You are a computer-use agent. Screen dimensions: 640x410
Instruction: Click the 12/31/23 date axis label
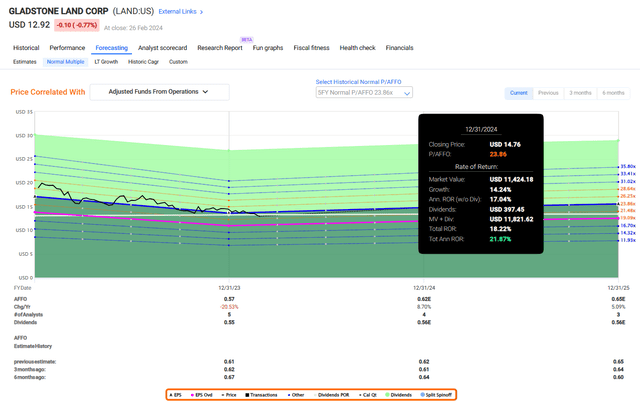(x=229, y=288)
